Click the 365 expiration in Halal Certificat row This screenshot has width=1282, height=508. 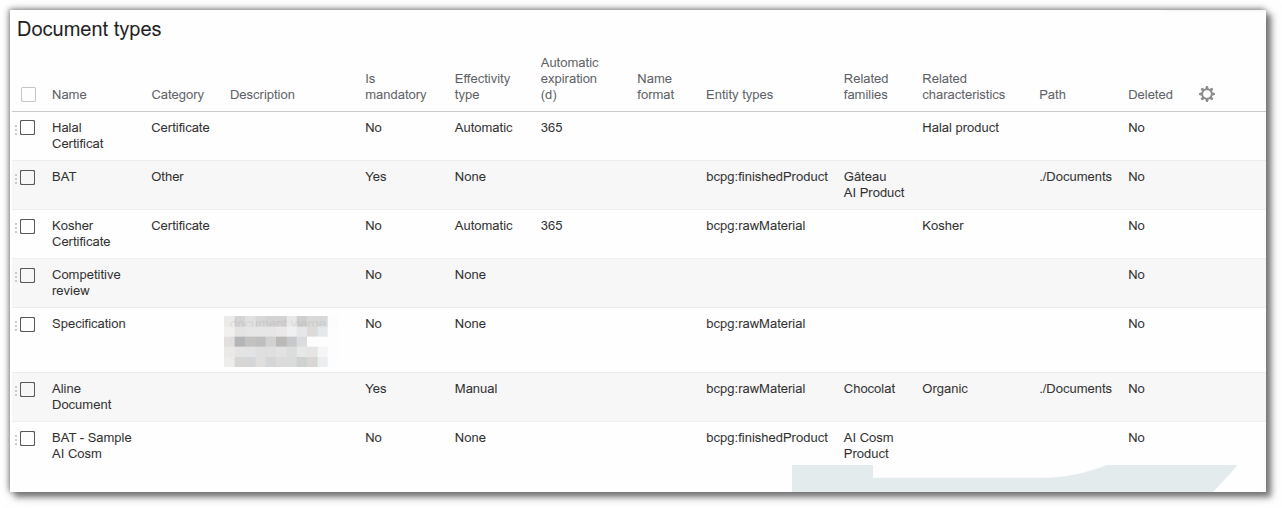(552, 128)
